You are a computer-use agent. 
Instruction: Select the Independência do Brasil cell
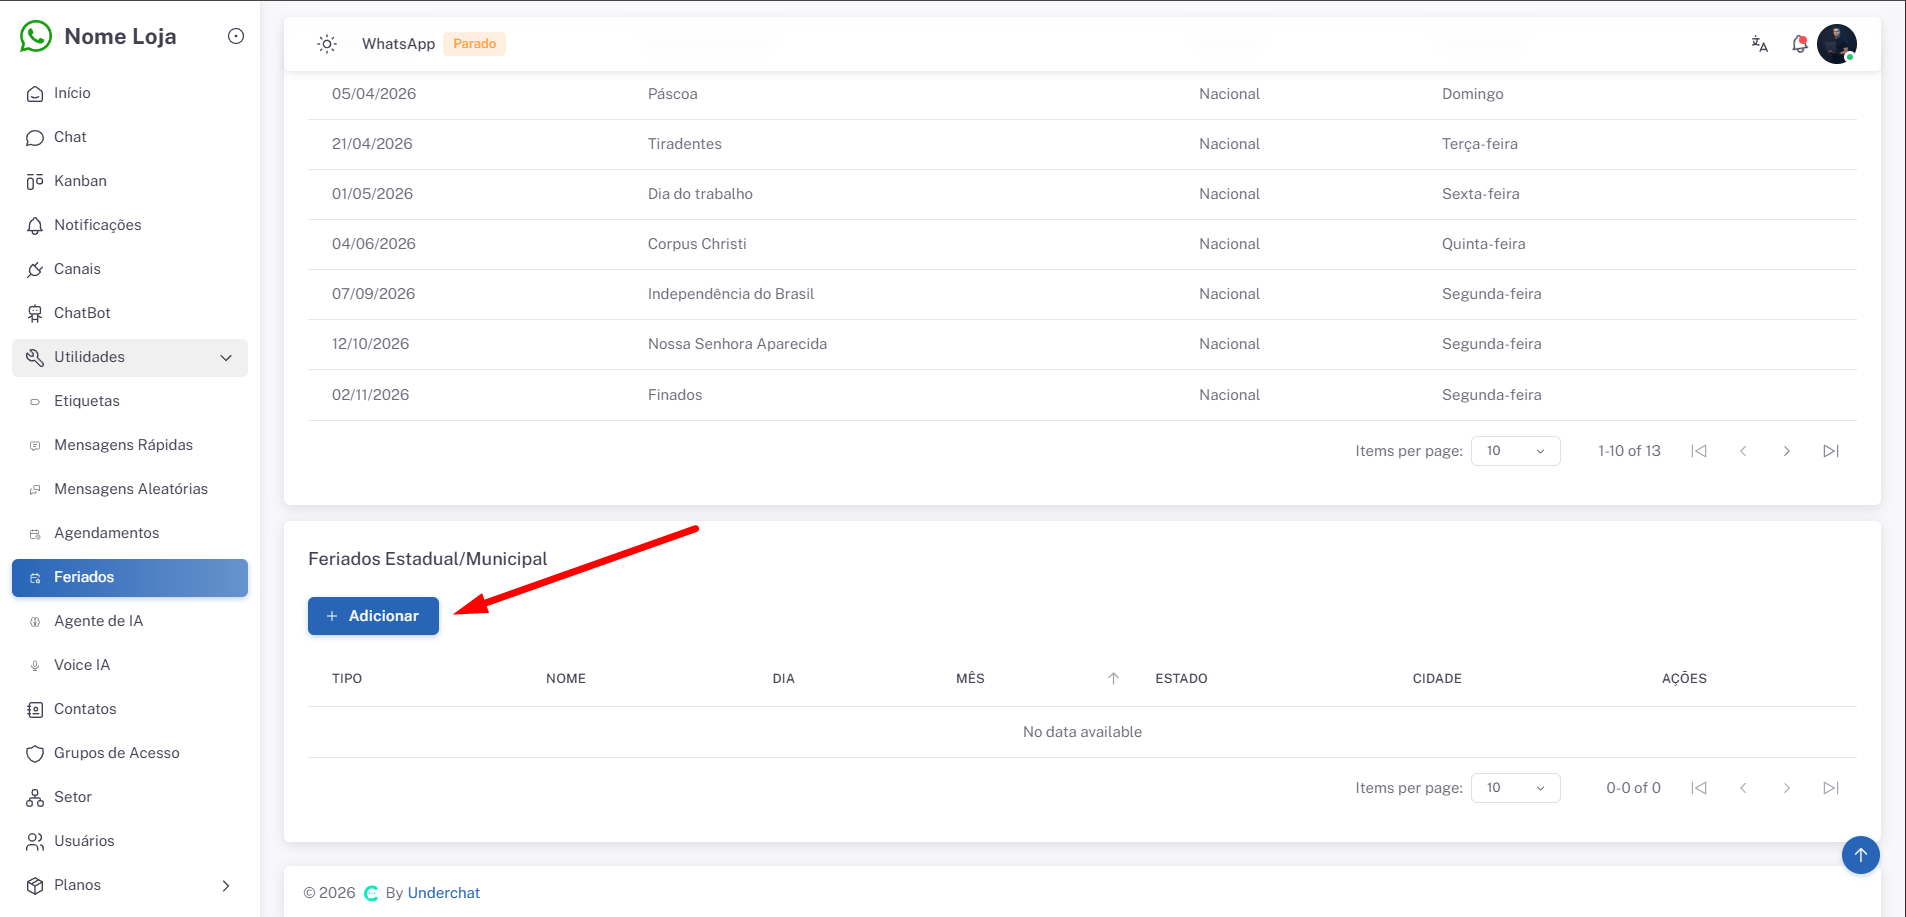coord(731,294)
